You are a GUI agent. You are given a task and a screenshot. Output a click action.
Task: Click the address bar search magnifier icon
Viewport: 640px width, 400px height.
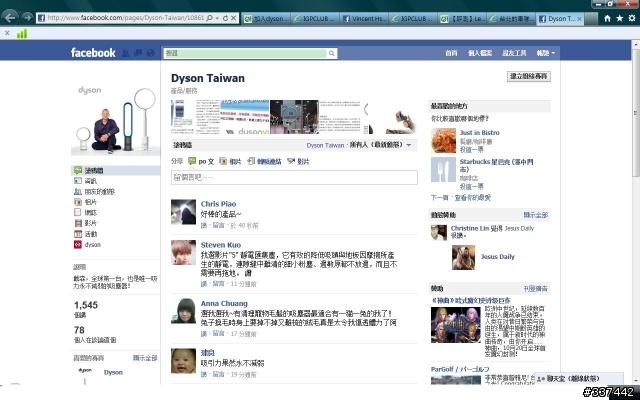coord(209,18)
